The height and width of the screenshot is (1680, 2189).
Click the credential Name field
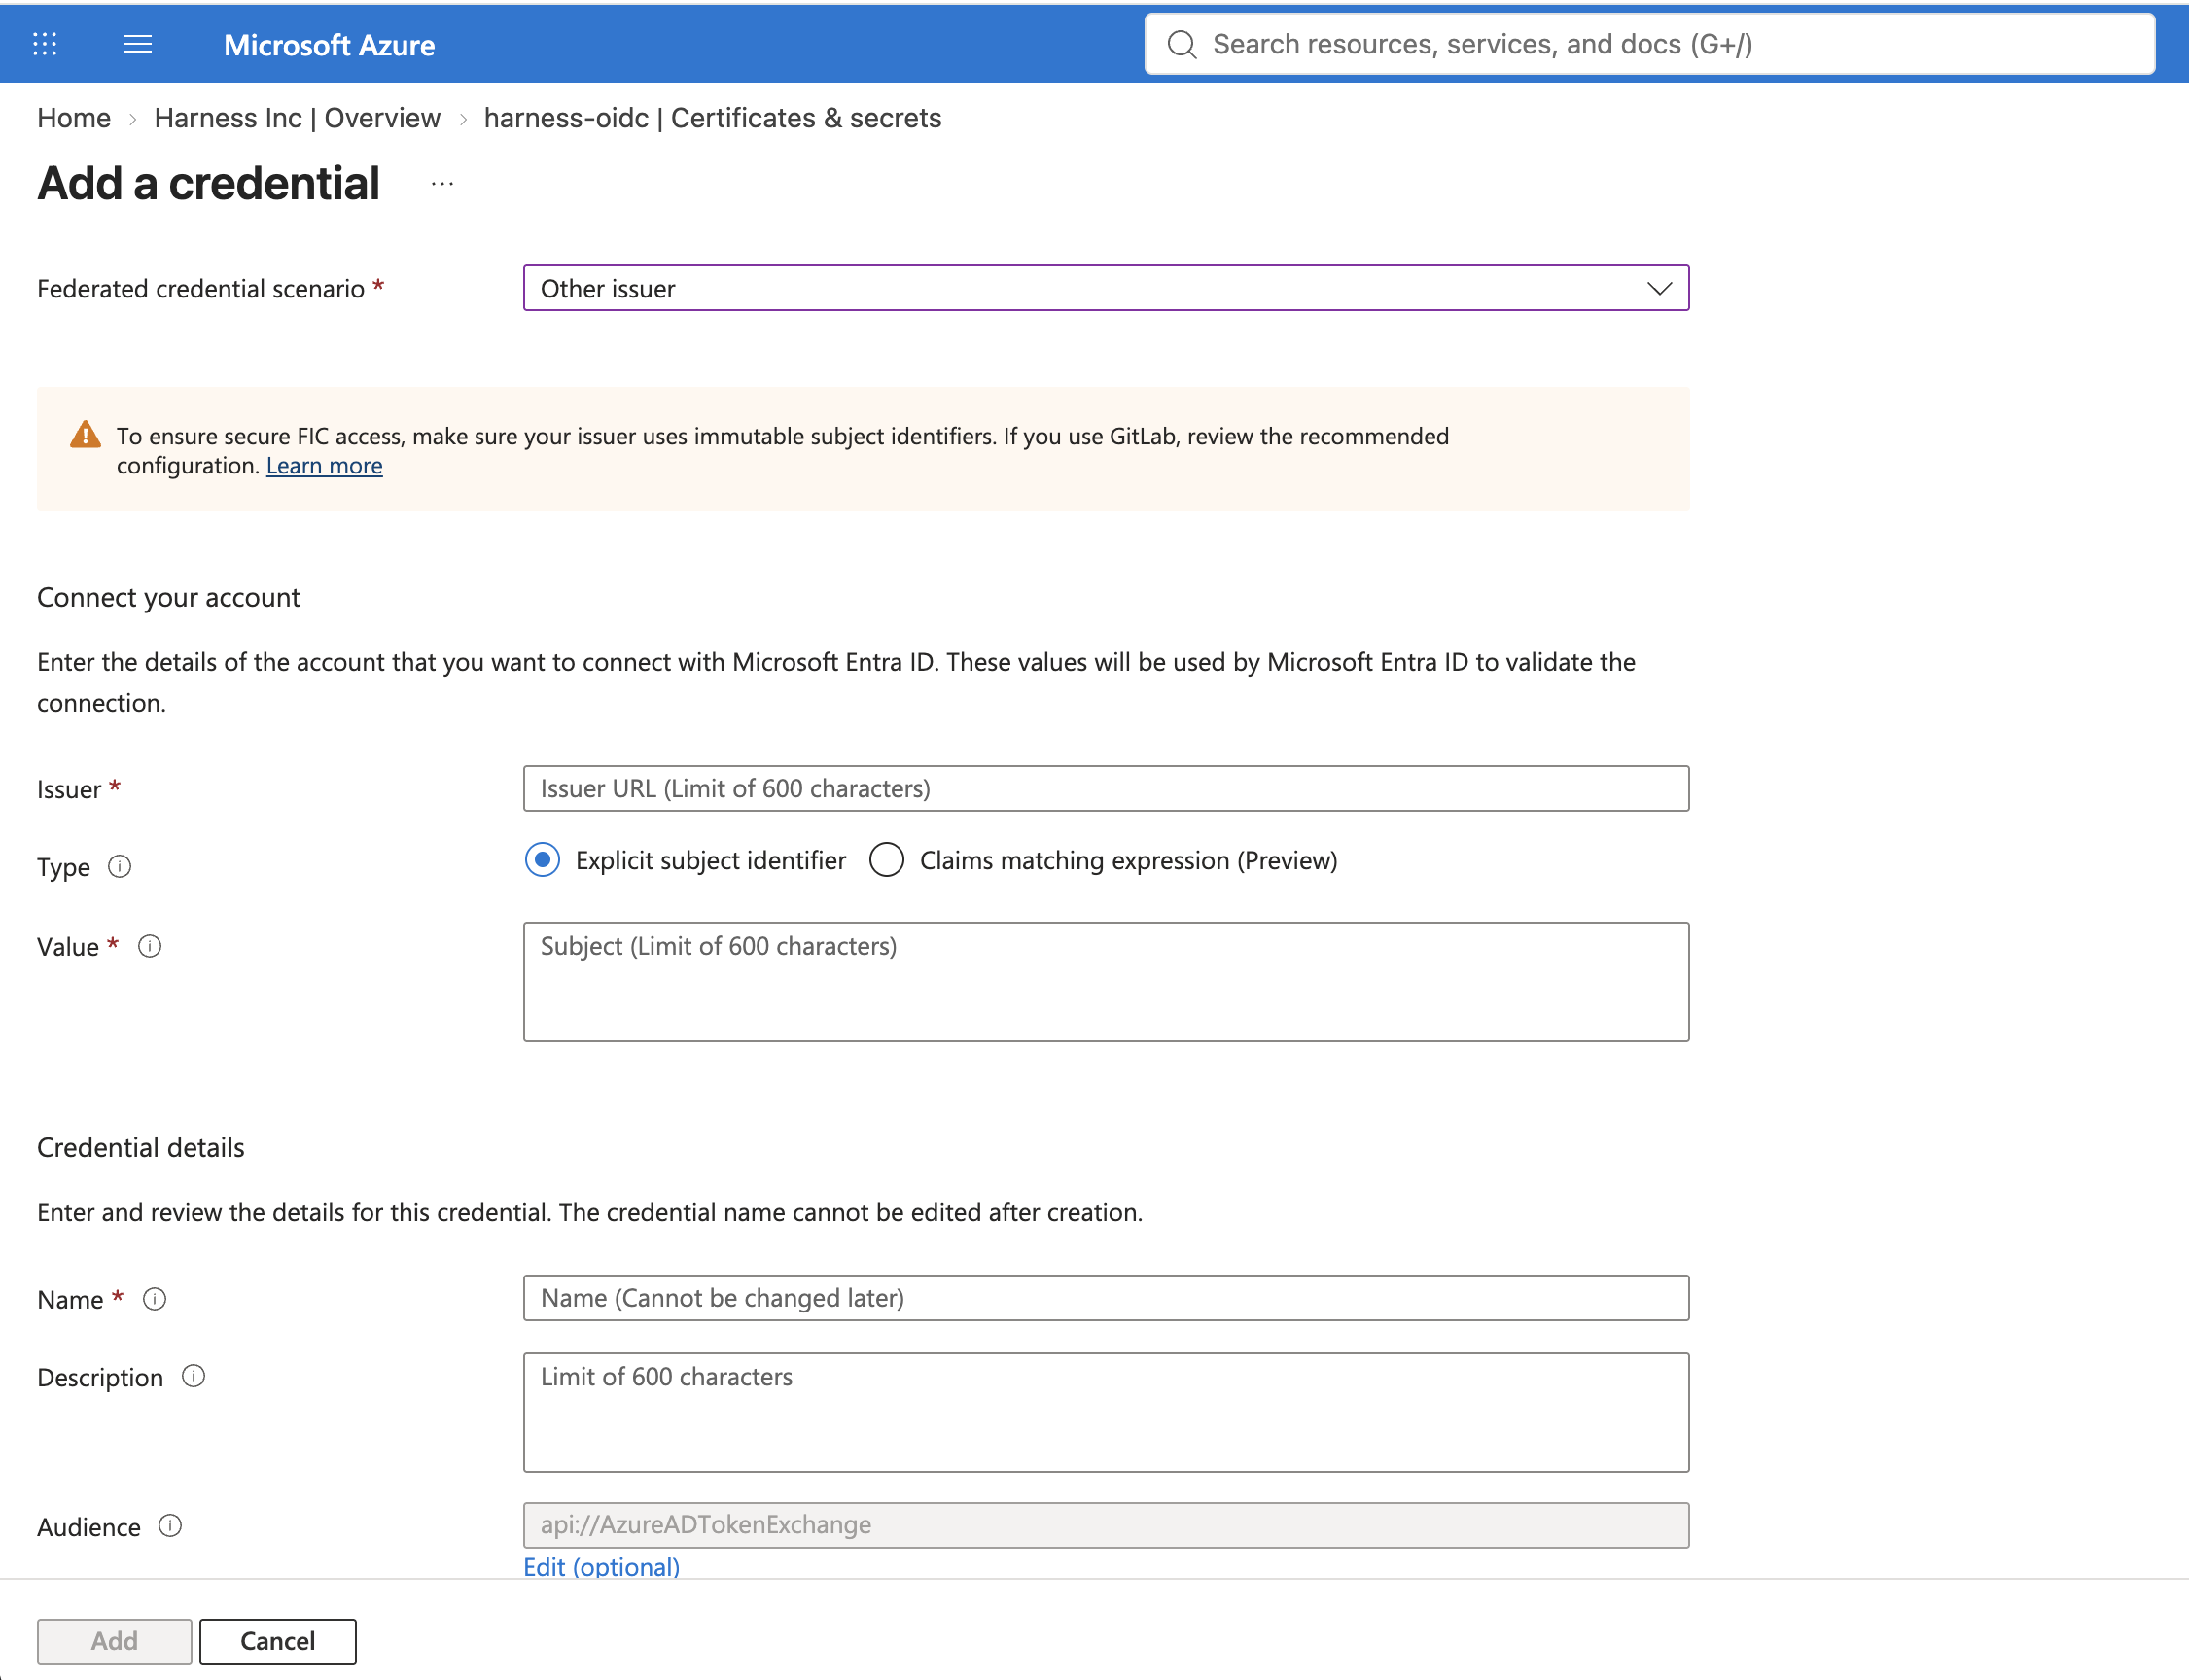(1106, 1297)
